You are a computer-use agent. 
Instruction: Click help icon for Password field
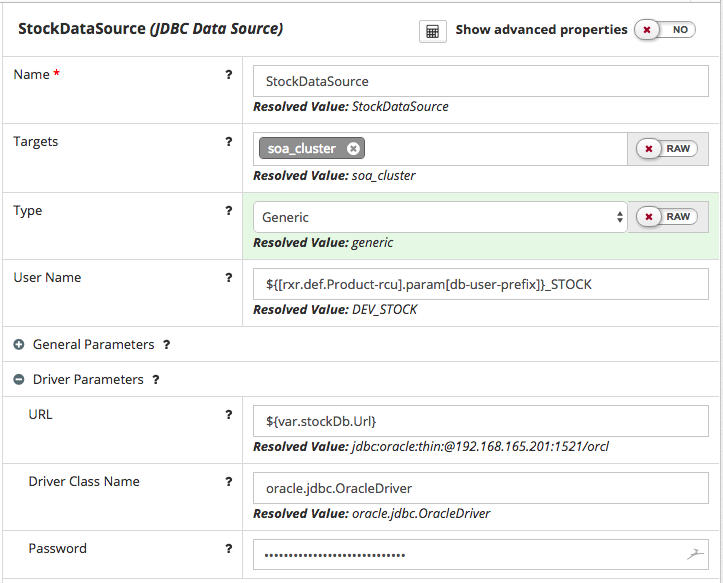pos(229,549)
